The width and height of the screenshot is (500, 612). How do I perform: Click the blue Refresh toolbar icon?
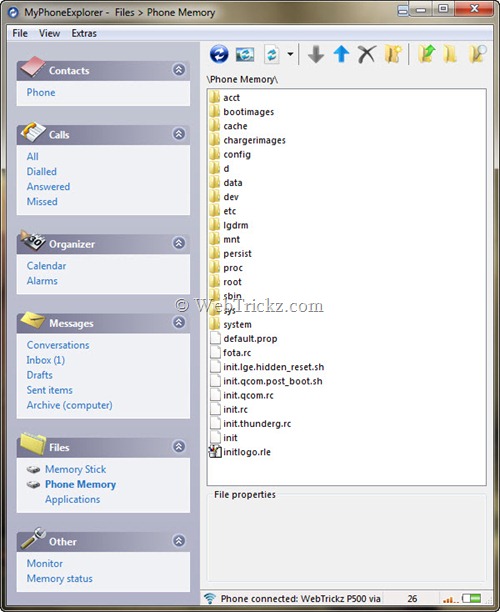point(219,54)
